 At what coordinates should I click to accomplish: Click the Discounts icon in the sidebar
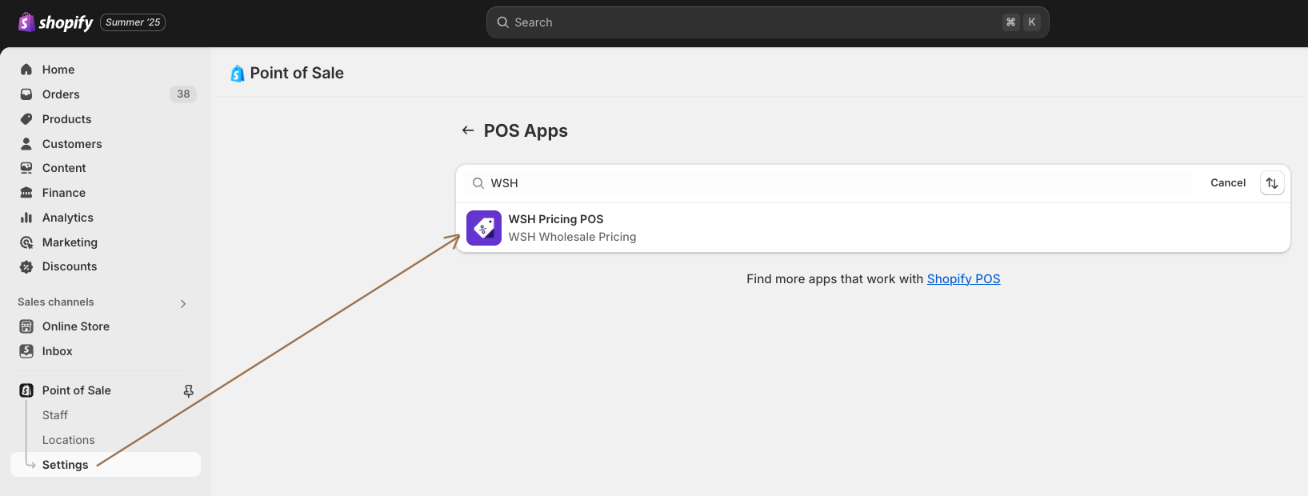click(27, 267)
